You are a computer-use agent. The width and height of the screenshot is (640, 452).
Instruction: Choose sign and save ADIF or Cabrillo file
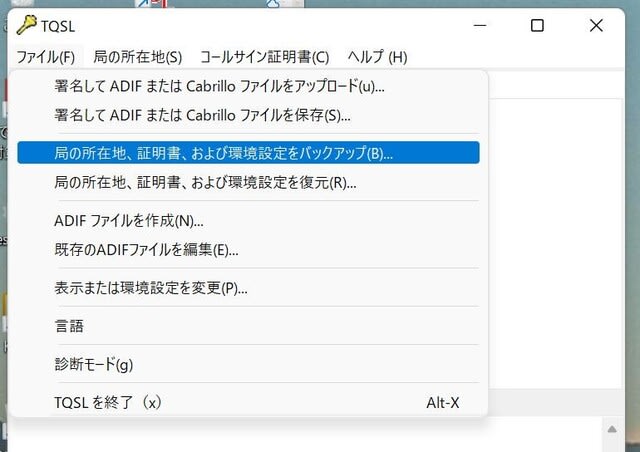(202, 115)
